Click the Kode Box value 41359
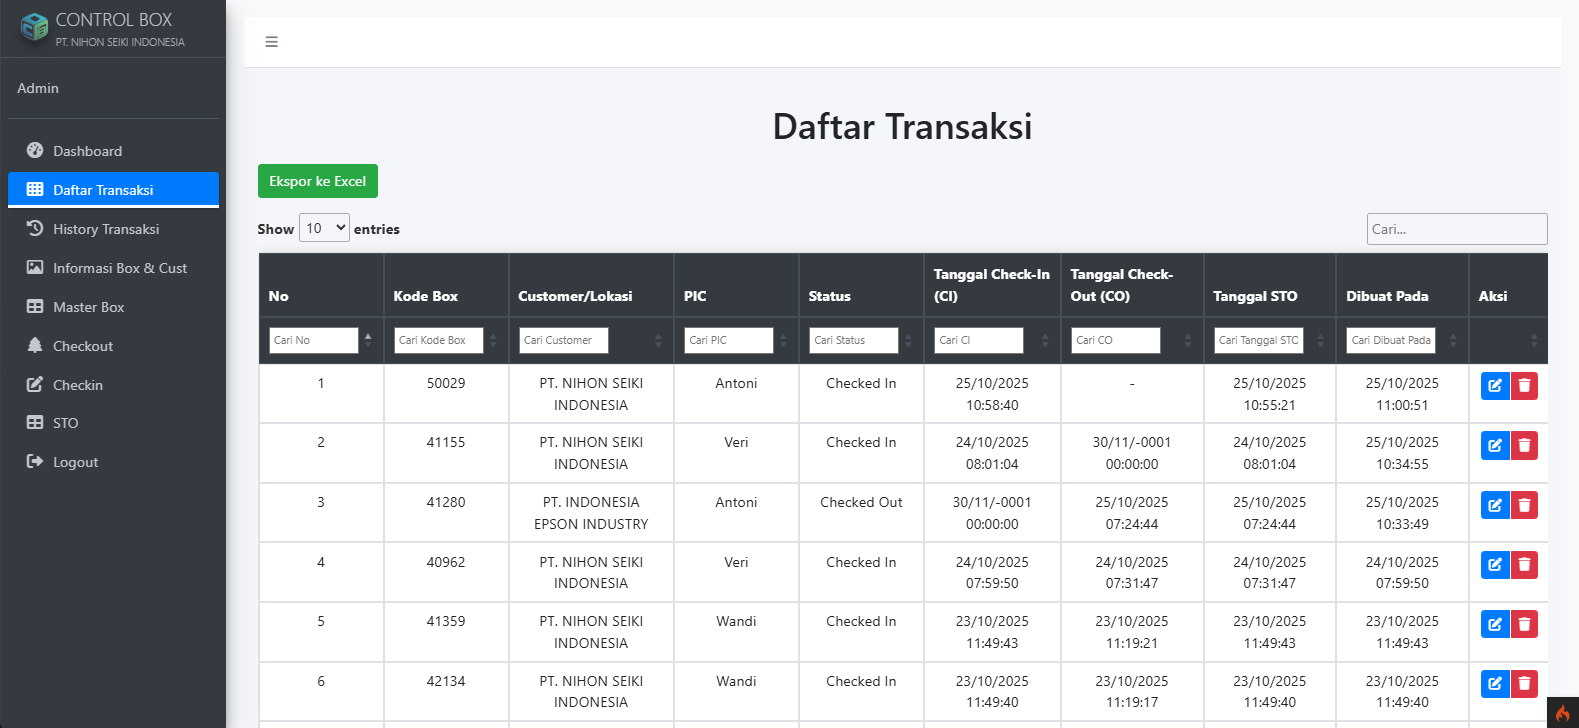This screenshot has height=728, width=1579. click(446, 621)
